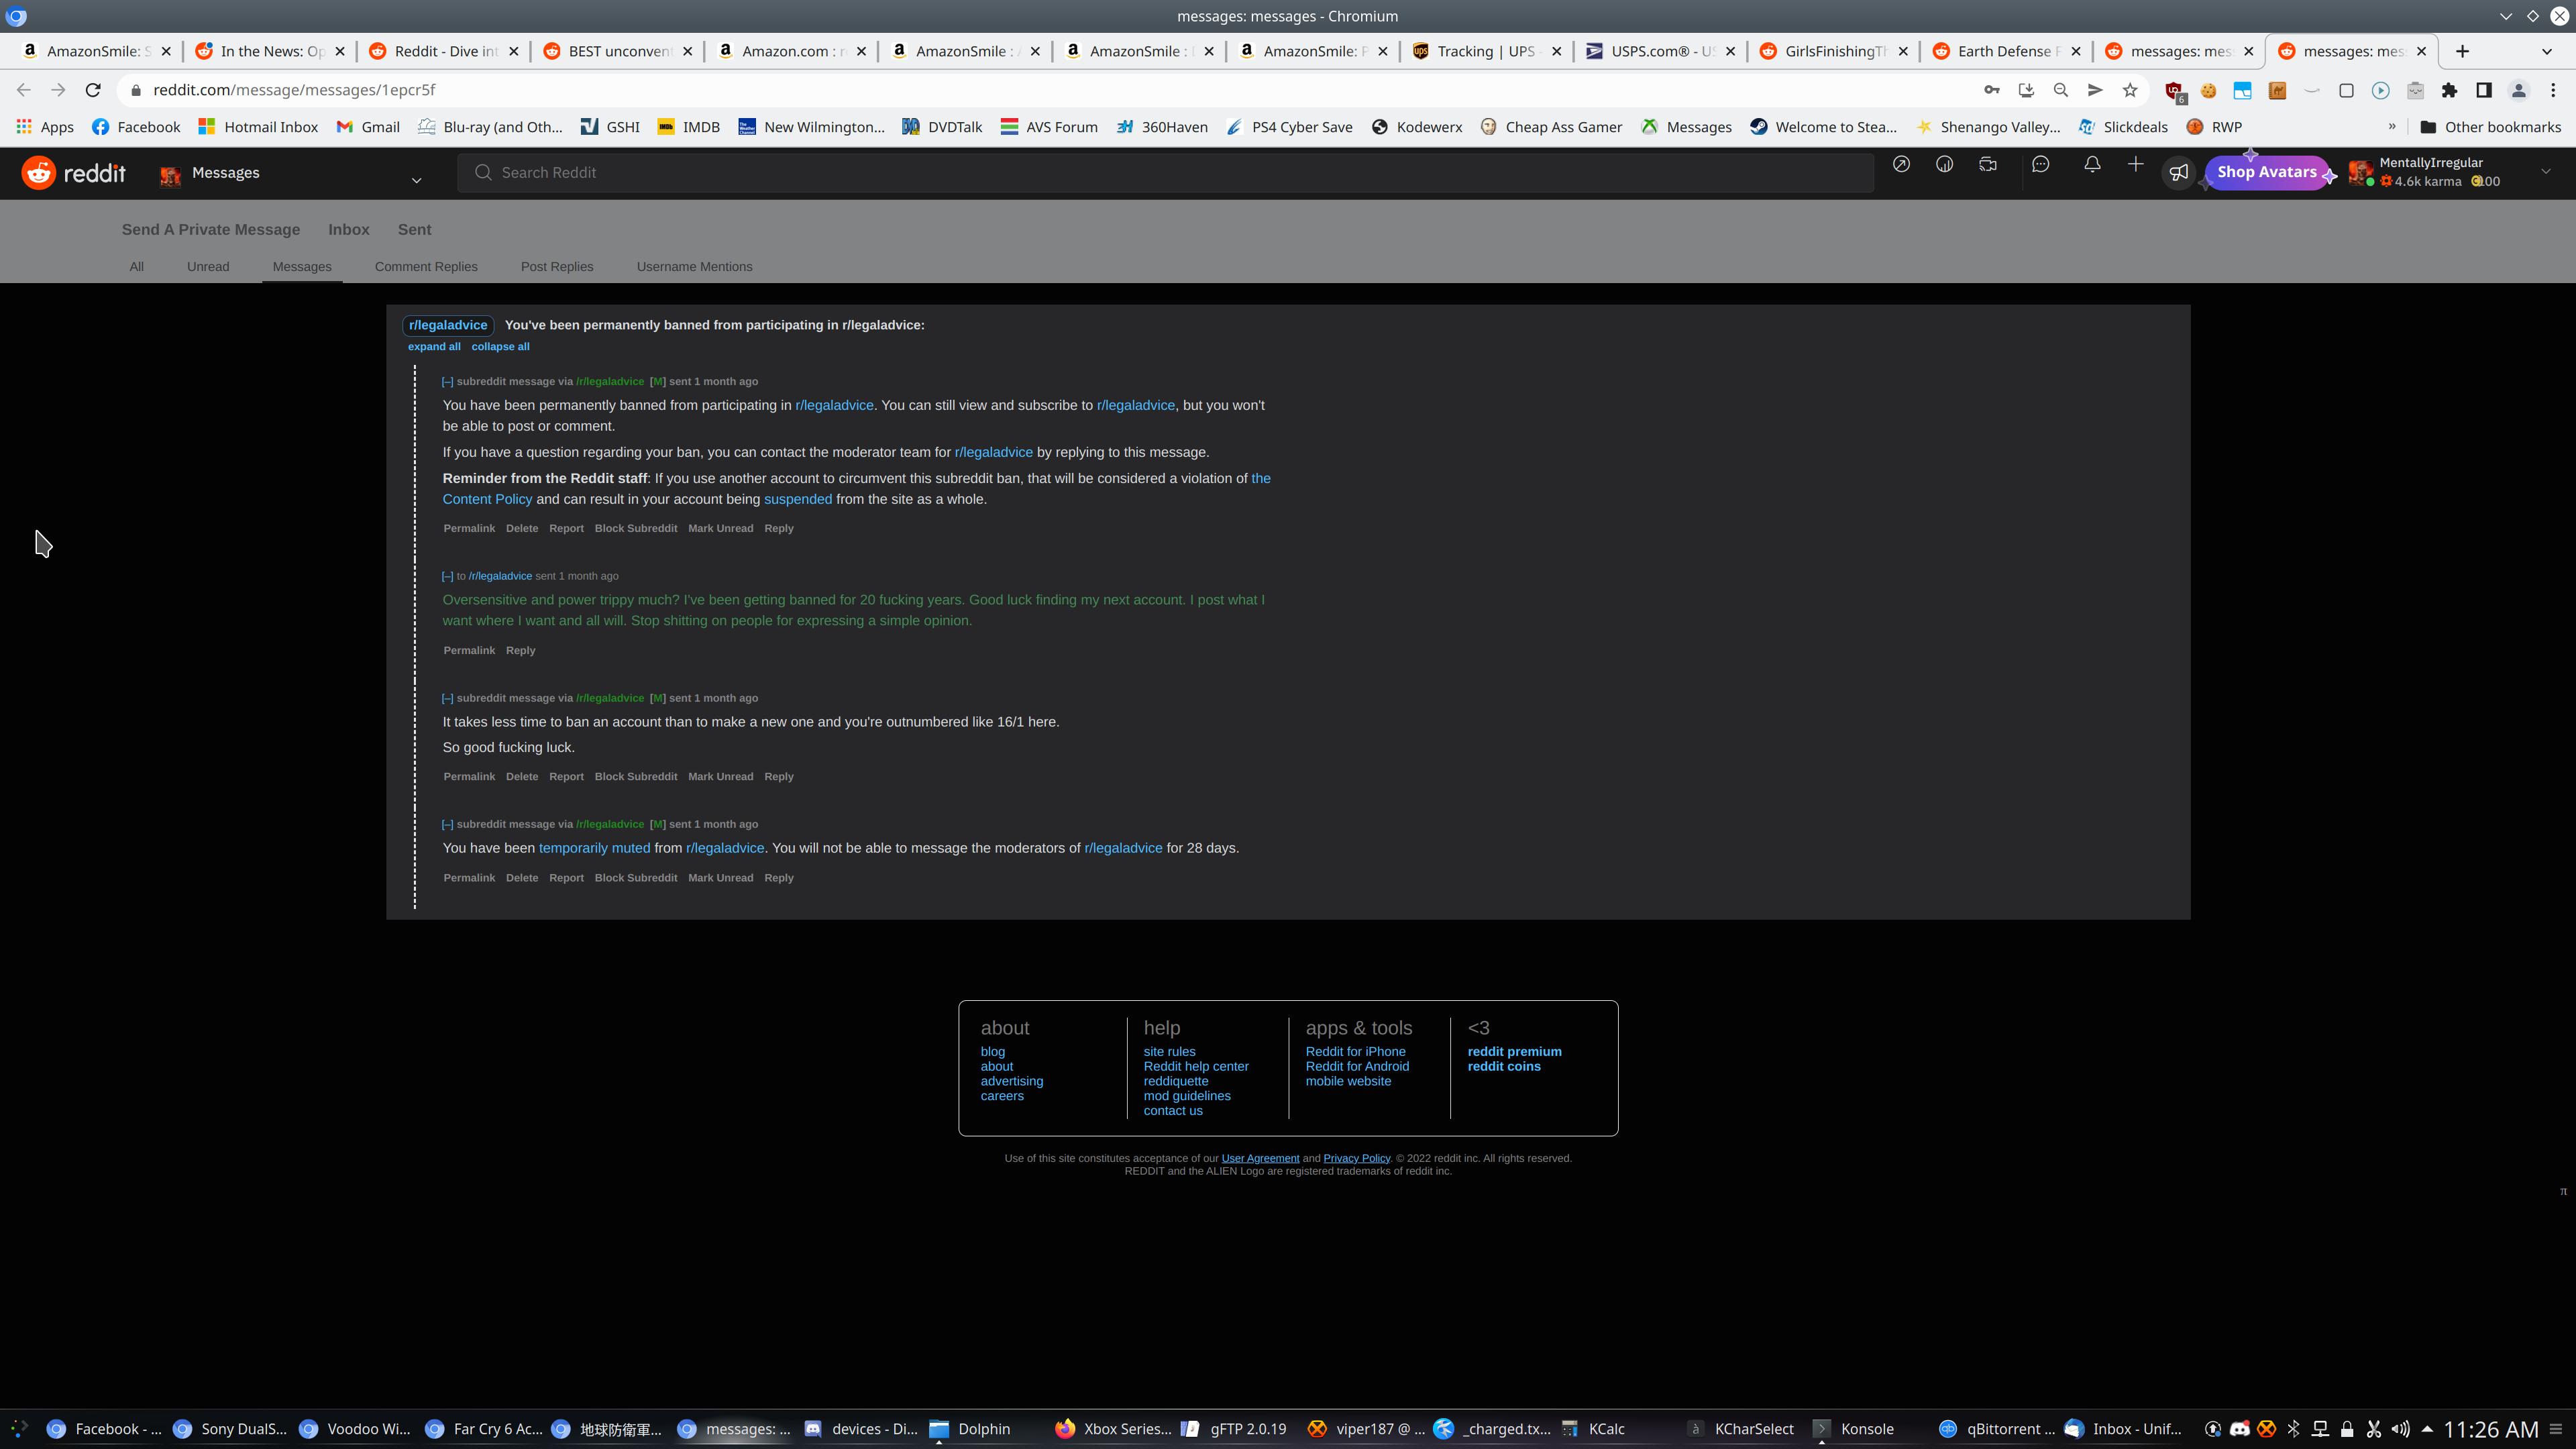The width and height of the screenshot is (2576, 1449).
Task: Click the temporarily muted link
Action: [x=594, y=848]
